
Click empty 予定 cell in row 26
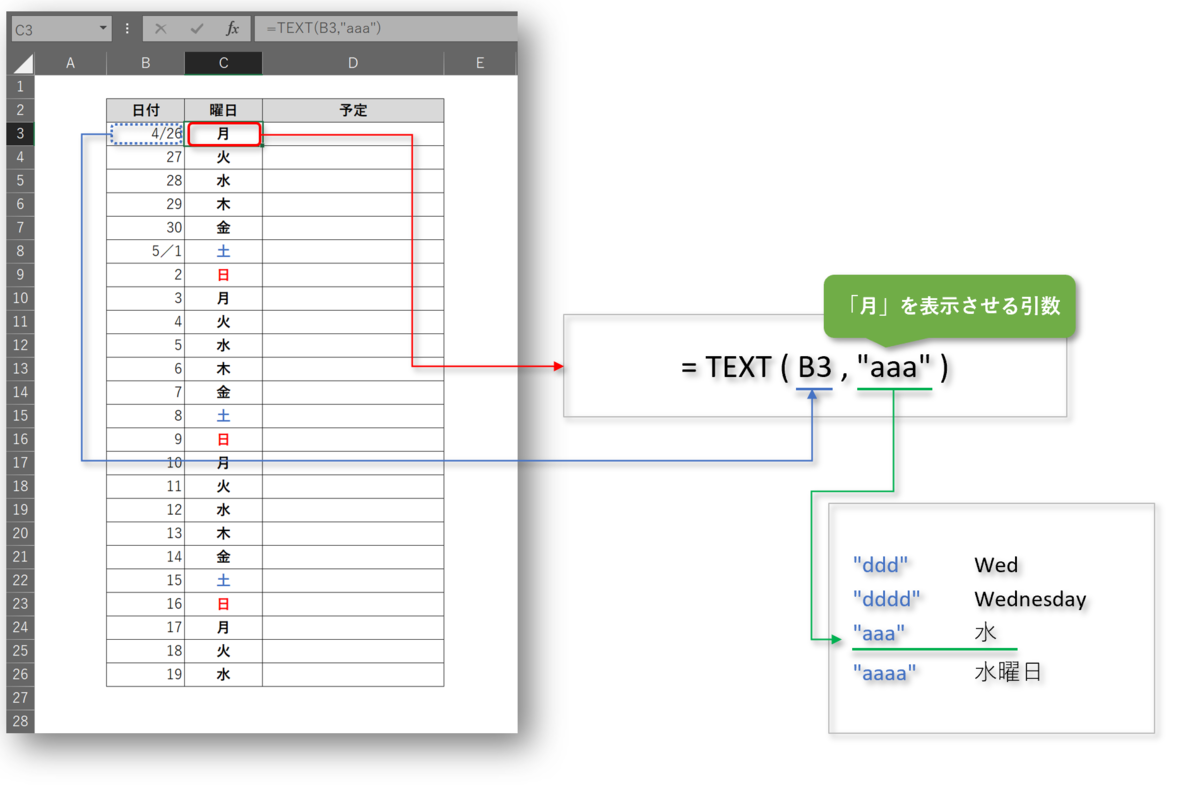tap(353, 674)
